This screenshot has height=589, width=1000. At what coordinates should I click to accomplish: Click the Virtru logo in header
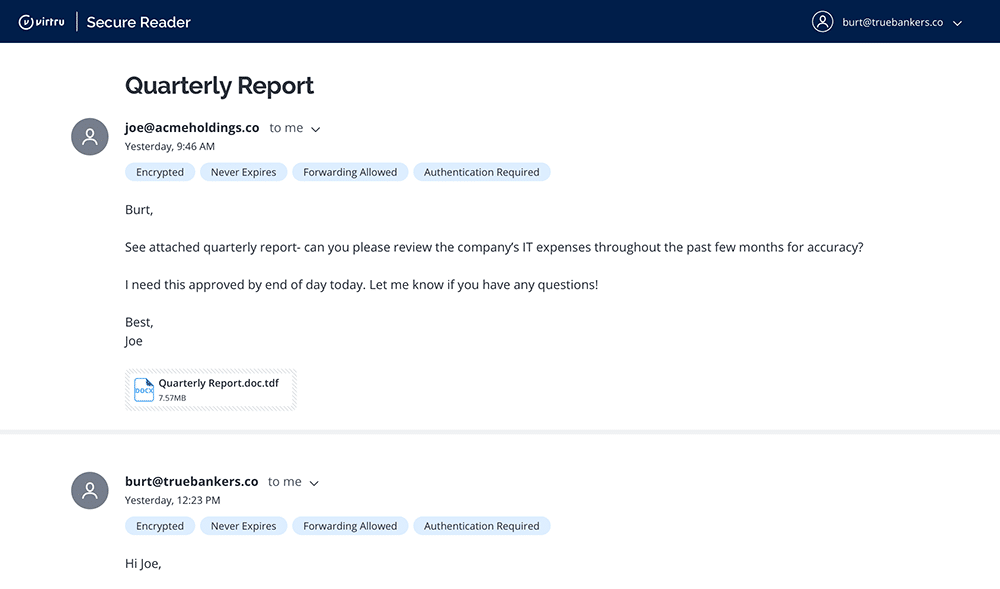(41, 22)
